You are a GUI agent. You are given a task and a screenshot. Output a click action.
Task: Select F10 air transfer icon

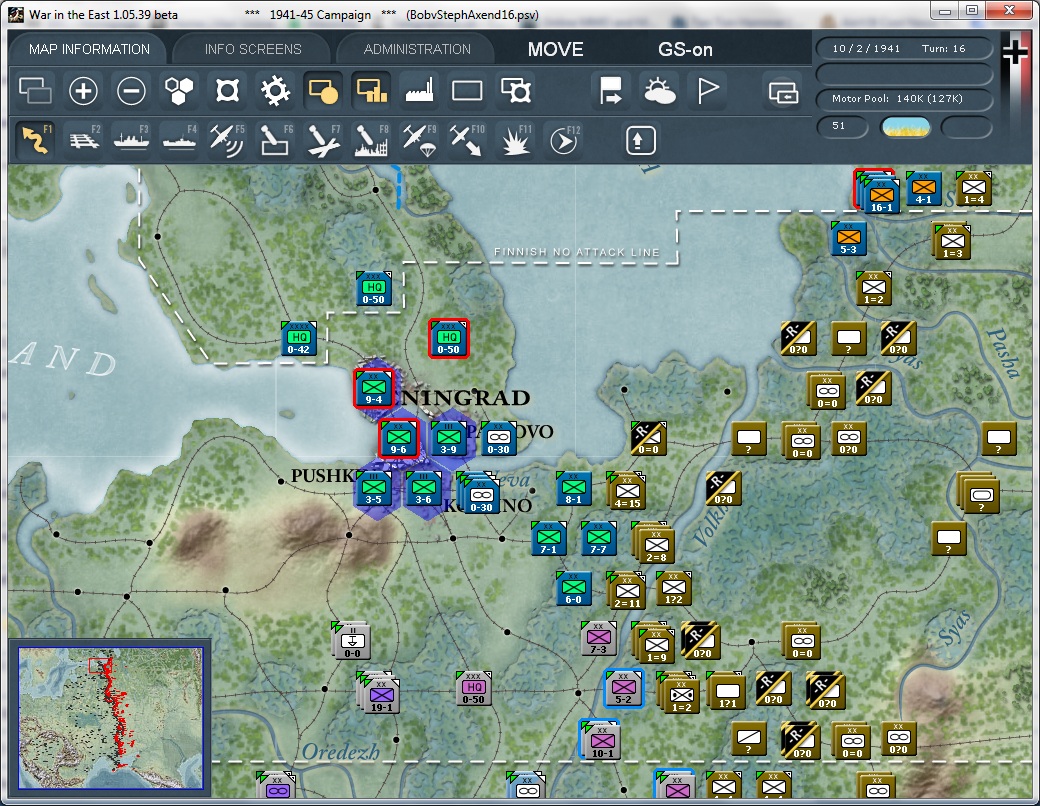[x=467, y=139]
